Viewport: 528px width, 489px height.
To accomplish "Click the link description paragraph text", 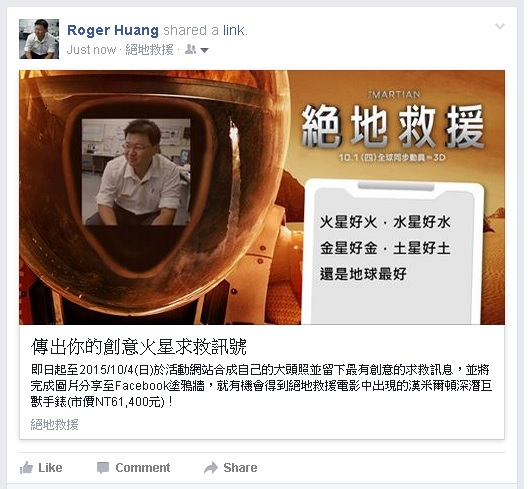I will point(261,386).
